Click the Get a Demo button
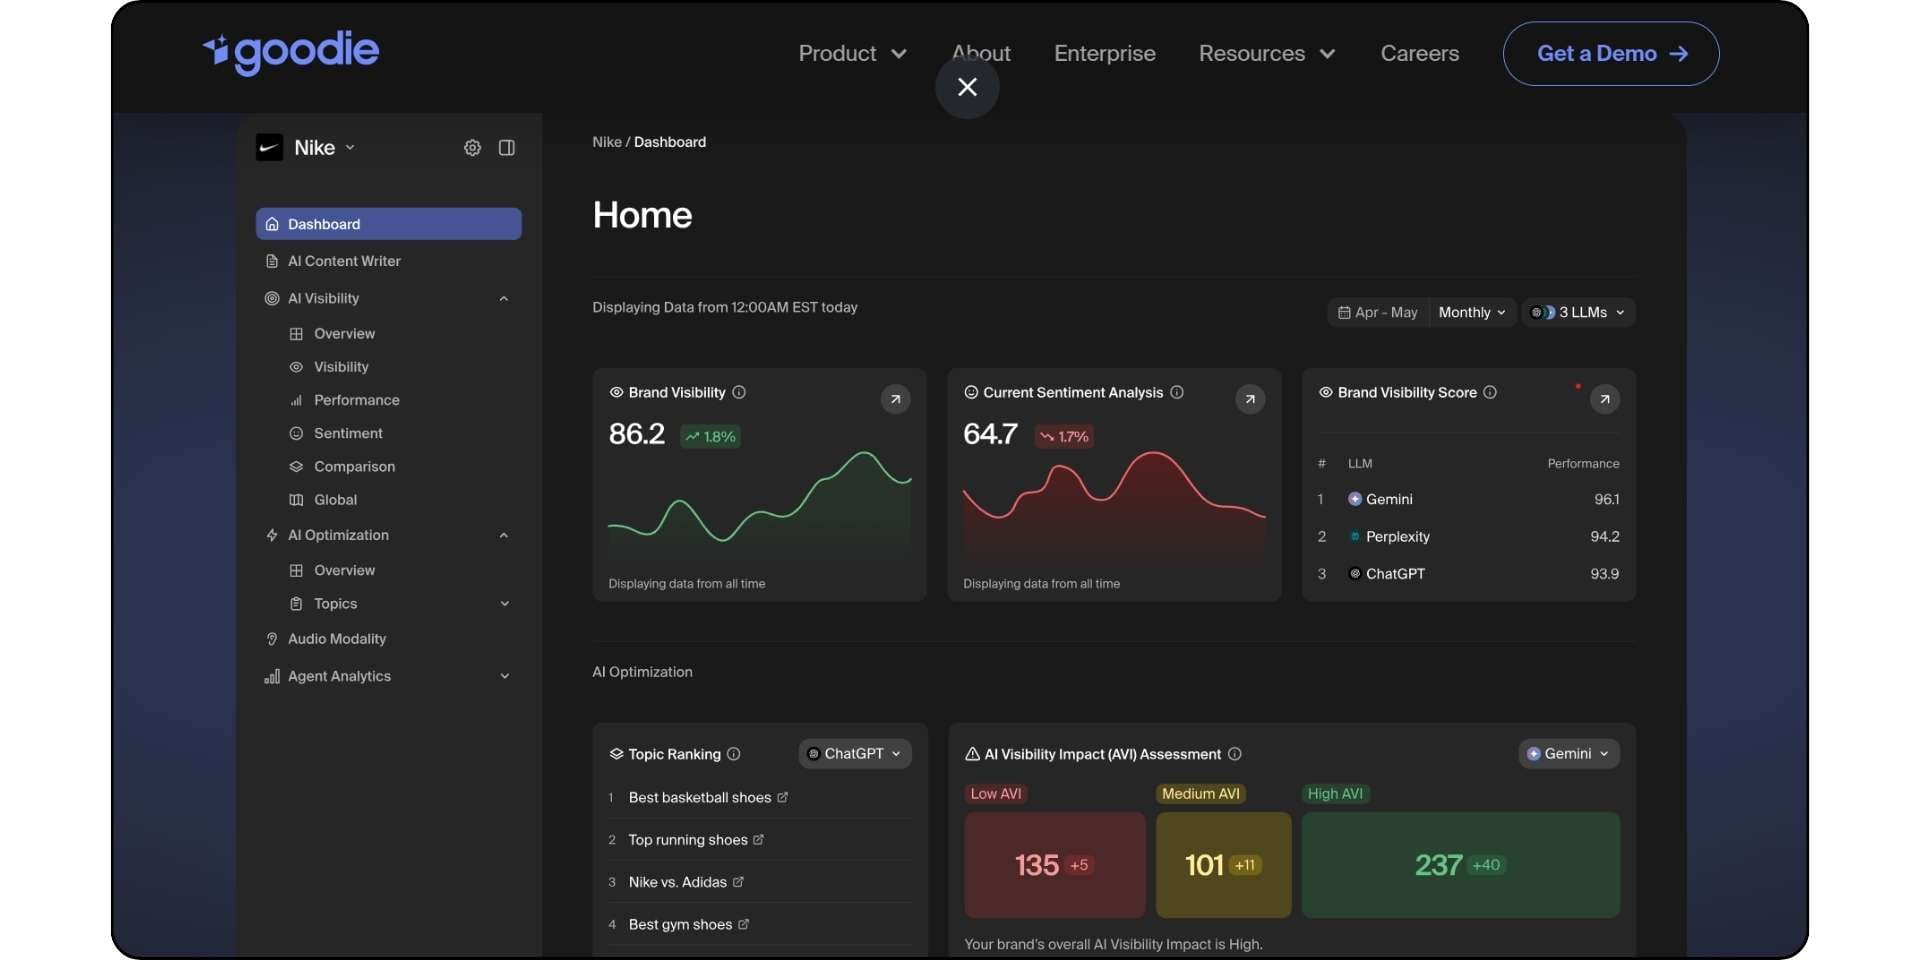1920x960 pixels. pos(1610,53)
